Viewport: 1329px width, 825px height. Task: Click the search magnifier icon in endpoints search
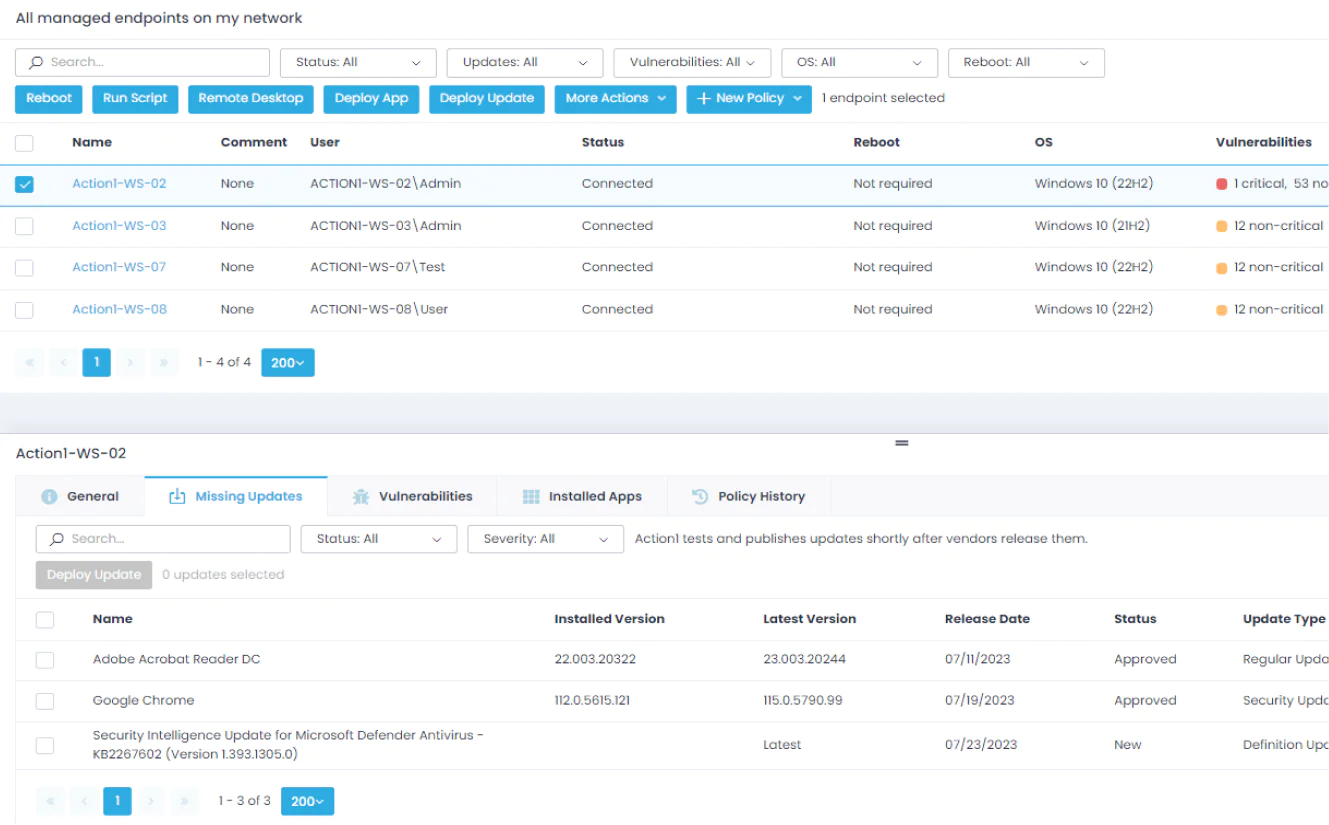click(36, 62)
